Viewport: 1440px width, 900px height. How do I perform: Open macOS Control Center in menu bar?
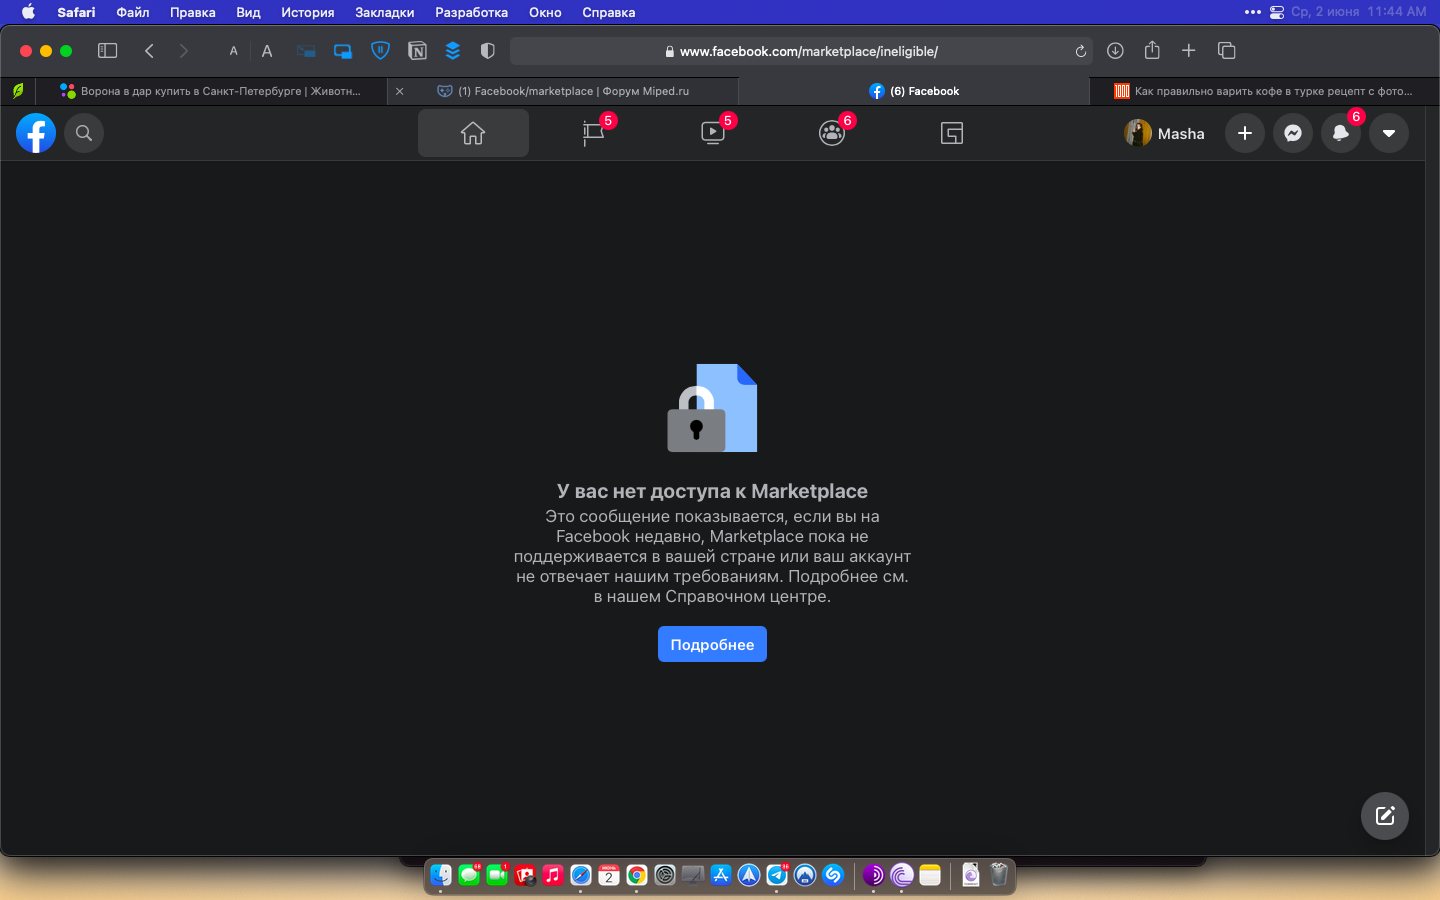(x=1277, y=12)
